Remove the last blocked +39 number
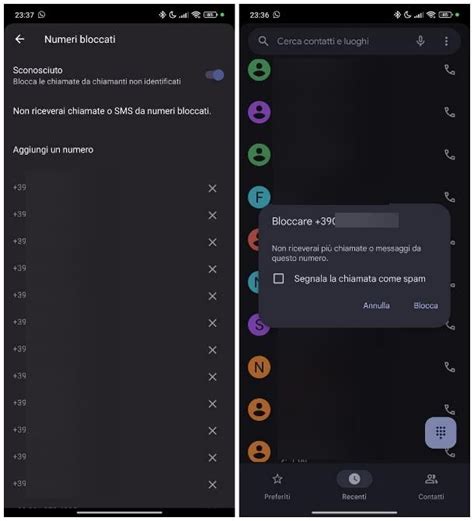 click(x=212, y=484)
